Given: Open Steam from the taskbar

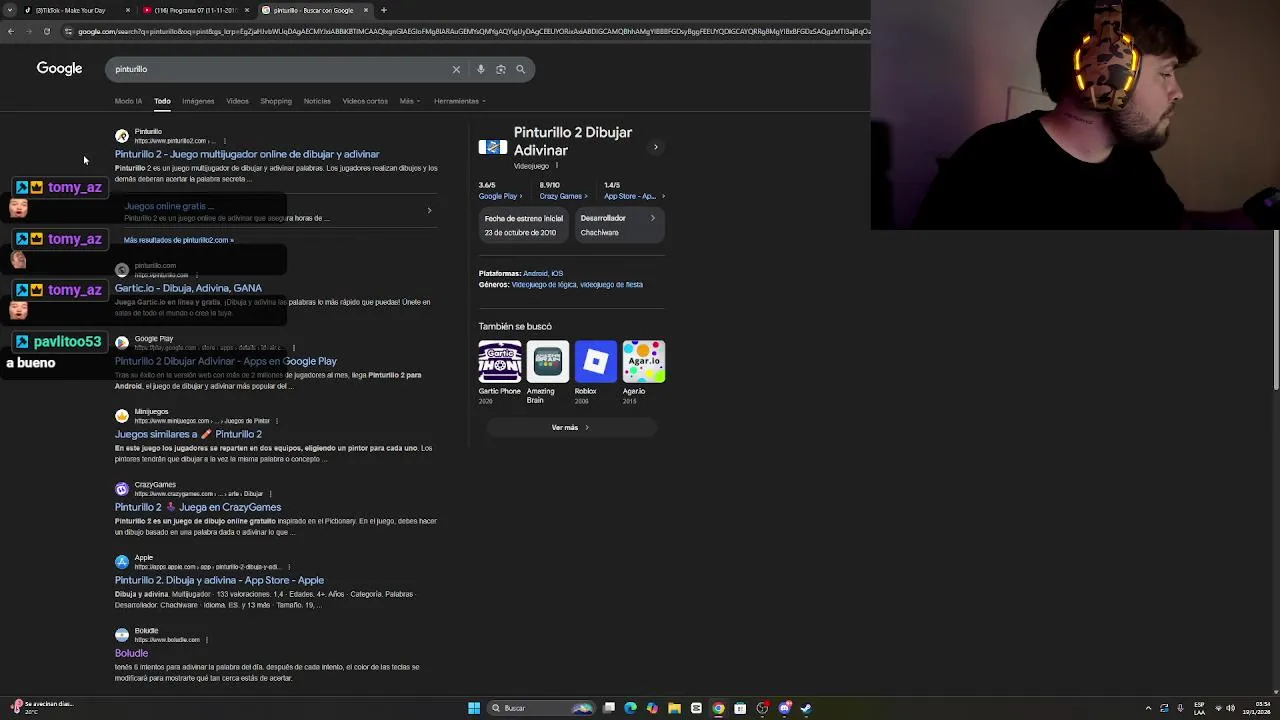Looking at the screenshot, I should (806, 708).
